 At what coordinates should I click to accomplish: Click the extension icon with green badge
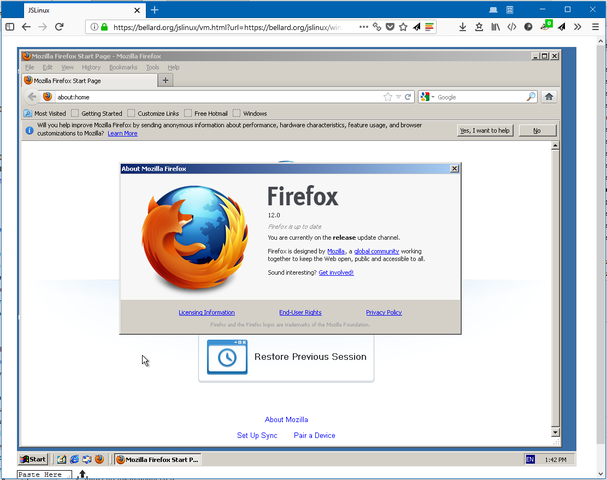pyautogui.click(x=546, y=26)
